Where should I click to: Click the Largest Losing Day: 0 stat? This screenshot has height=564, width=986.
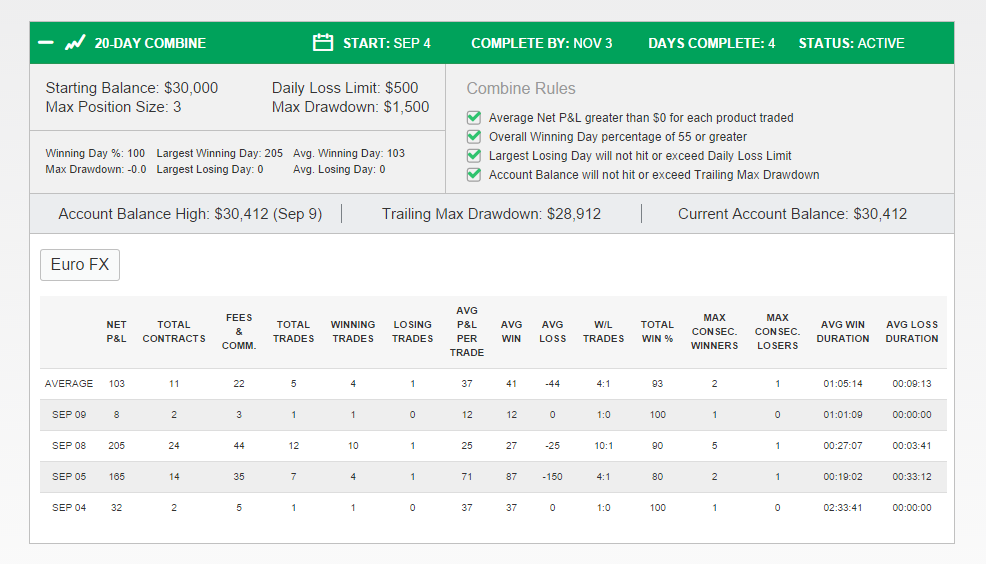point(210,169)
